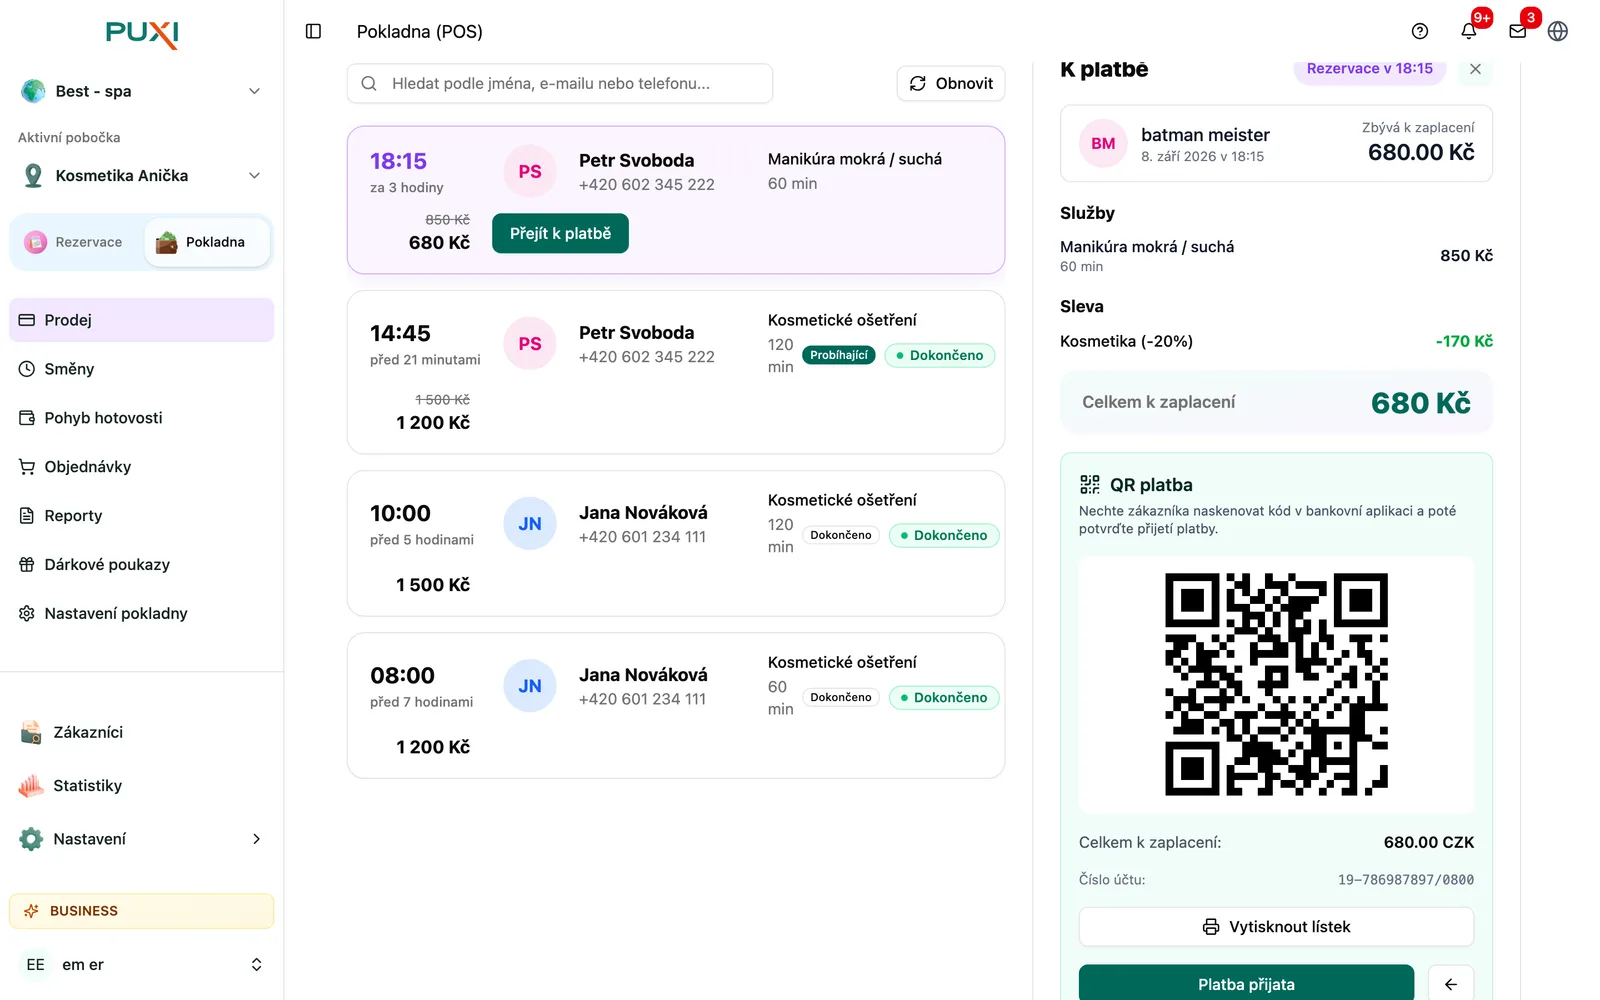Expand the Kosmetika Anička branch dropdown
The width and height of the screenshot is (1600, 1000).
[x=254, y=176]
